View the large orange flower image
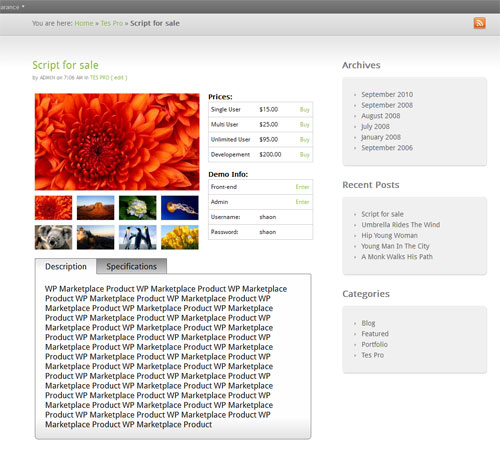Screen dimensions: 500x451 117,142
